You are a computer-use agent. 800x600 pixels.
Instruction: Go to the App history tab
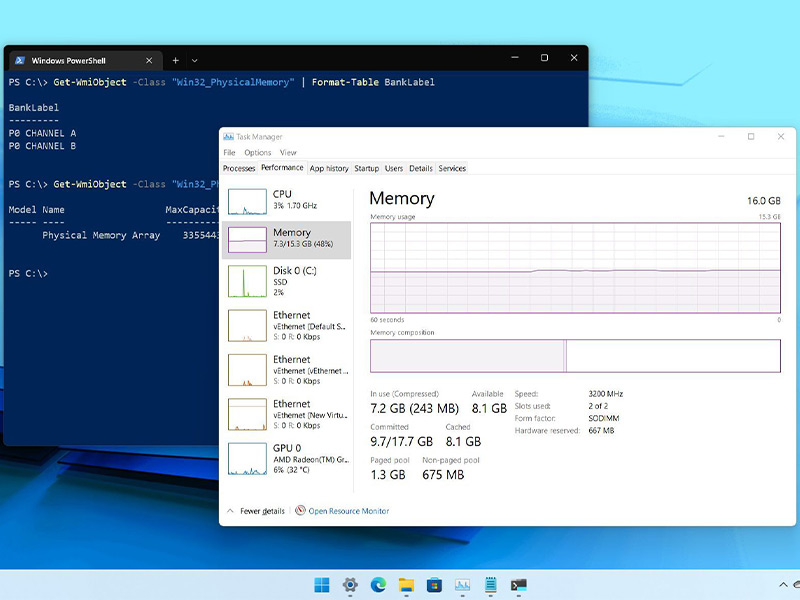coord(329,168)
